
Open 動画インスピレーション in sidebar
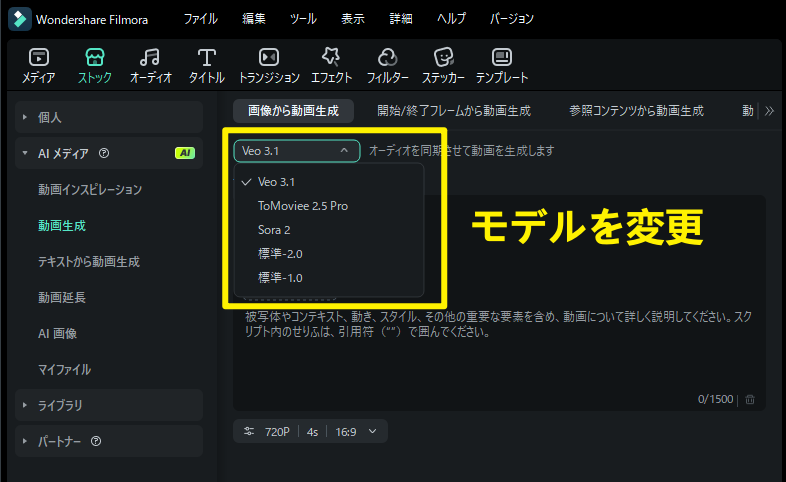point(90,189)
